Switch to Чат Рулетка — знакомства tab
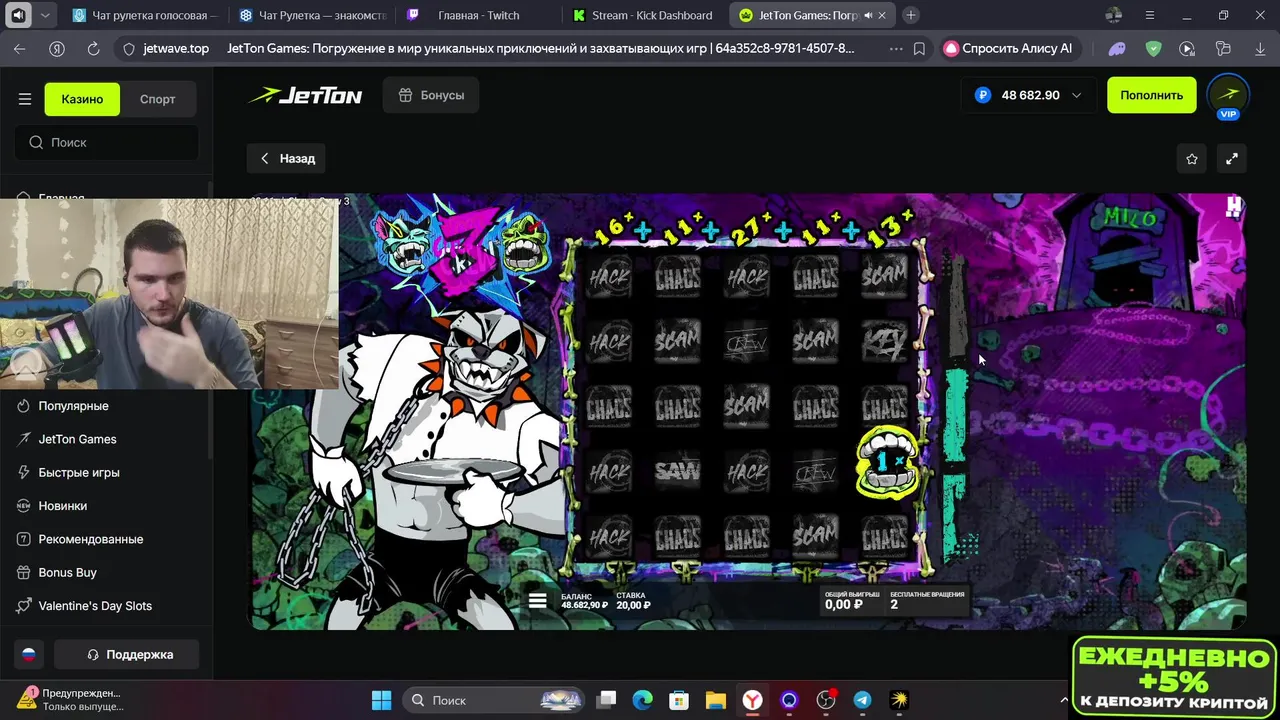1280x720 pixels. coord(313,15)
